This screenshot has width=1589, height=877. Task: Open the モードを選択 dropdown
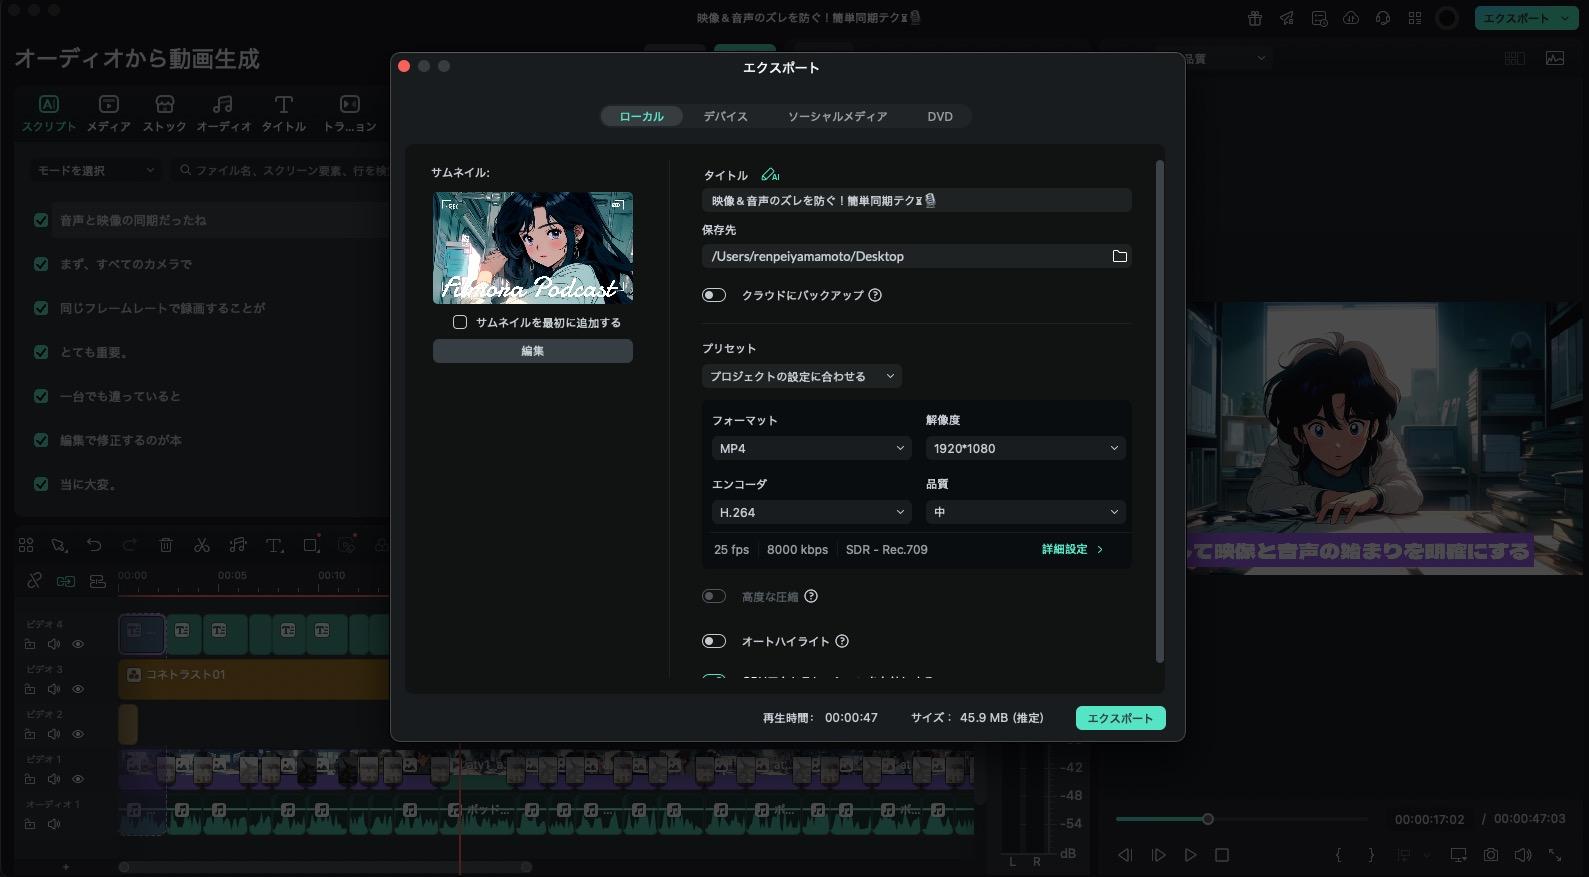coord(95,171)
